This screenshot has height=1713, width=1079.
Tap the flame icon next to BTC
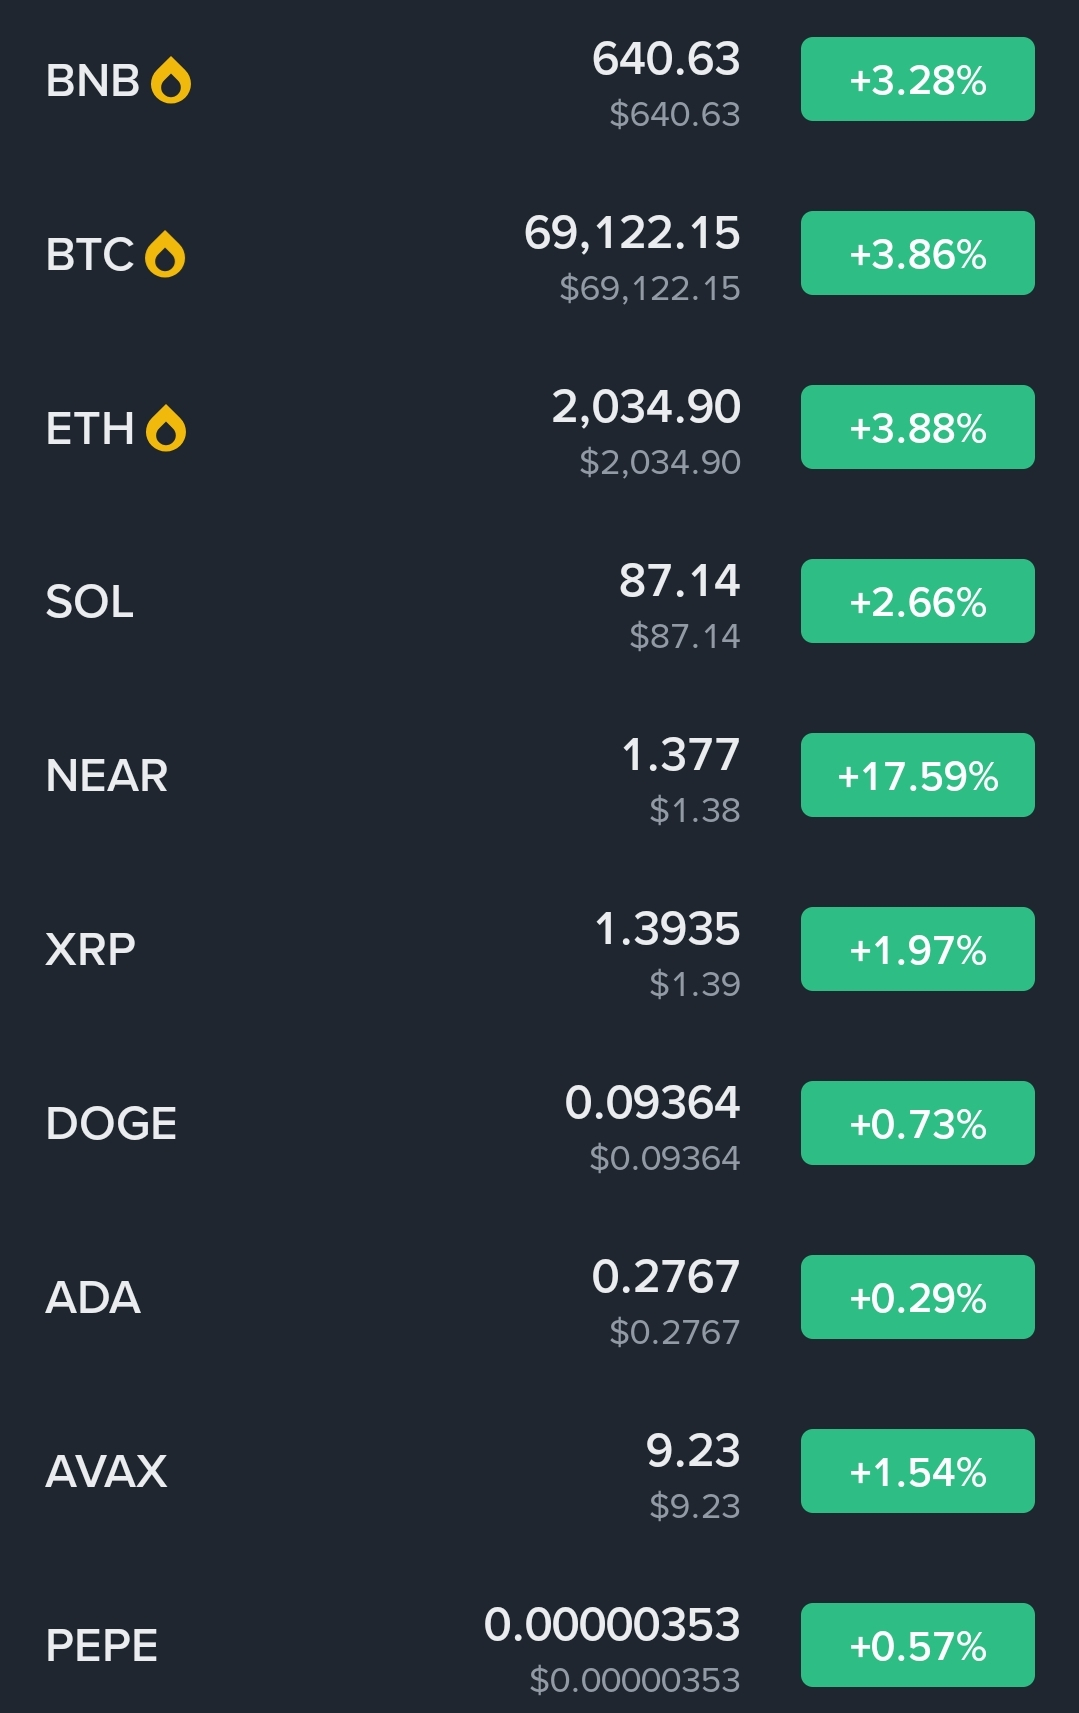[165, 255]
